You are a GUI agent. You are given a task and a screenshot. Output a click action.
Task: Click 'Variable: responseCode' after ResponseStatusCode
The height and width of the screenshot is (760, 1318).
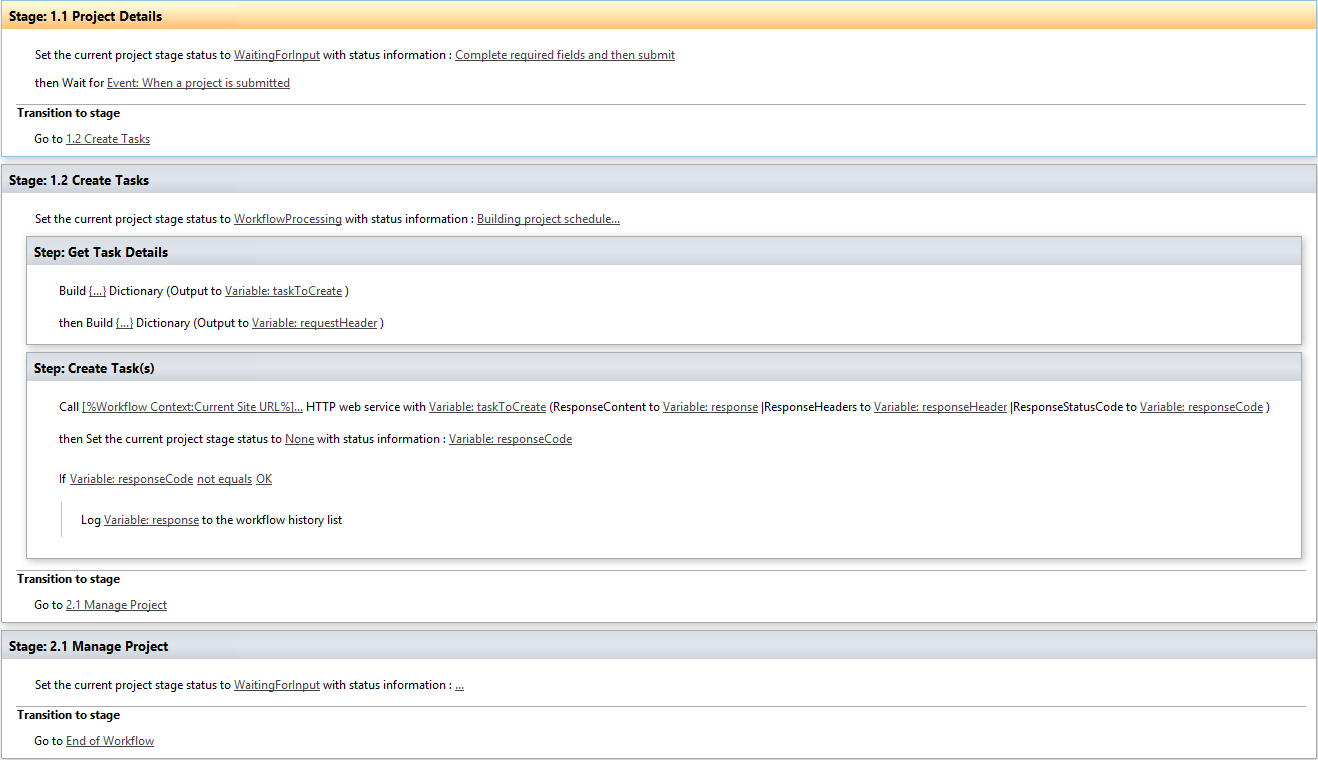1201,407
